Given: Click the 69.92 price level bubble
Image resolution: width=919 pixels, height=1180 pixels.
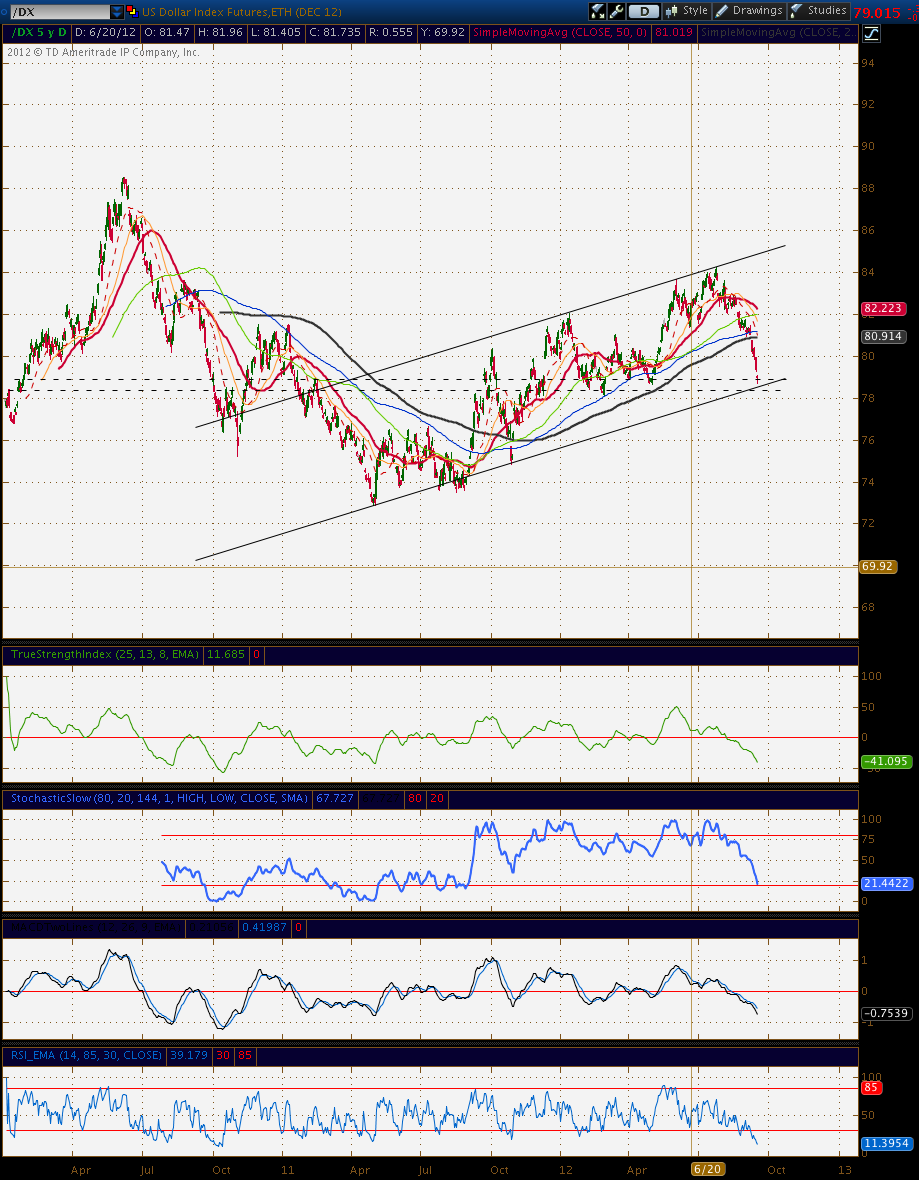Looking at the screenshot, I should 878,566.
